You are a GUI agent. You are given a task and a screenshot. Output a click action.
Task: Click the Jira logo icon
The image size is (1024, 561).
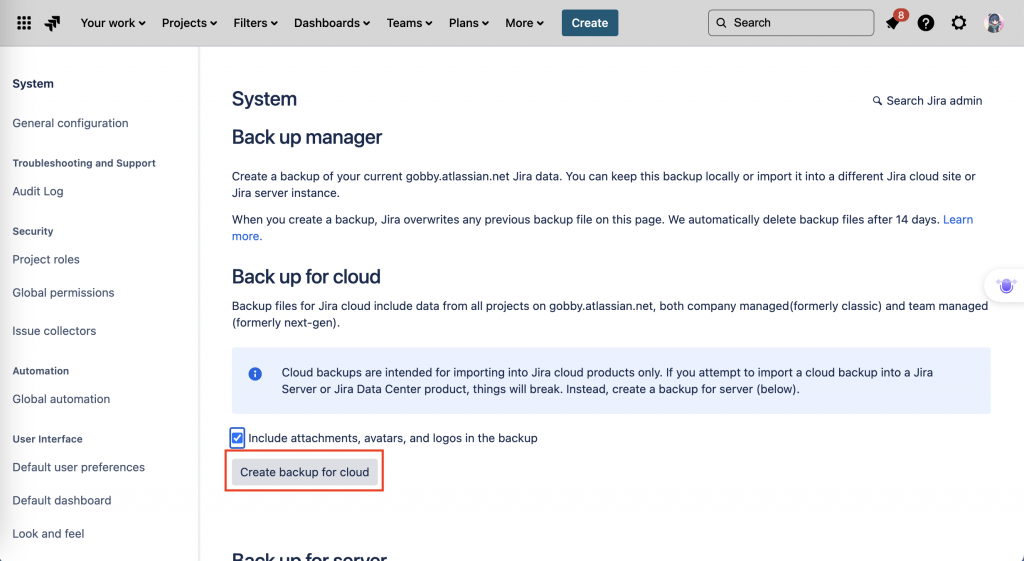point(52,23)
